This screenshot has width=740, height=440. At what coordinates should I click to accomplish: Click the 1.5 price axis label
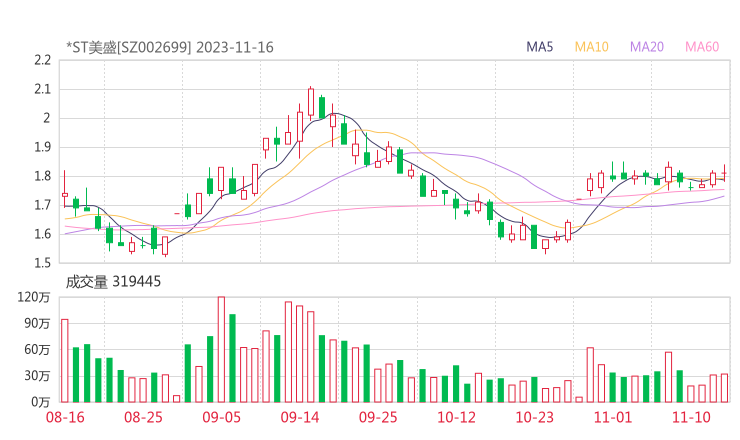point(42,262)
